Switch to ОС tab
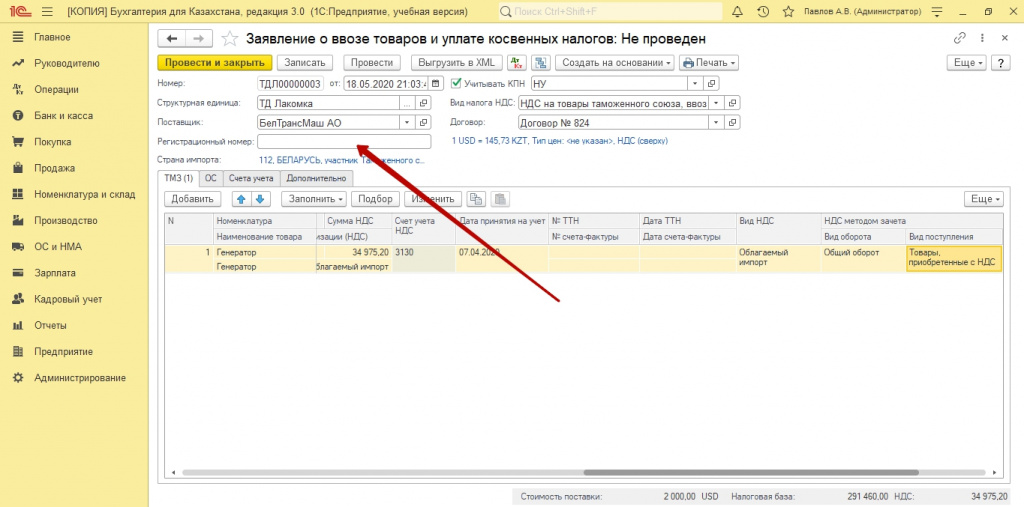The width and height of the screenshot is (1024, 507). coord(210,178)
